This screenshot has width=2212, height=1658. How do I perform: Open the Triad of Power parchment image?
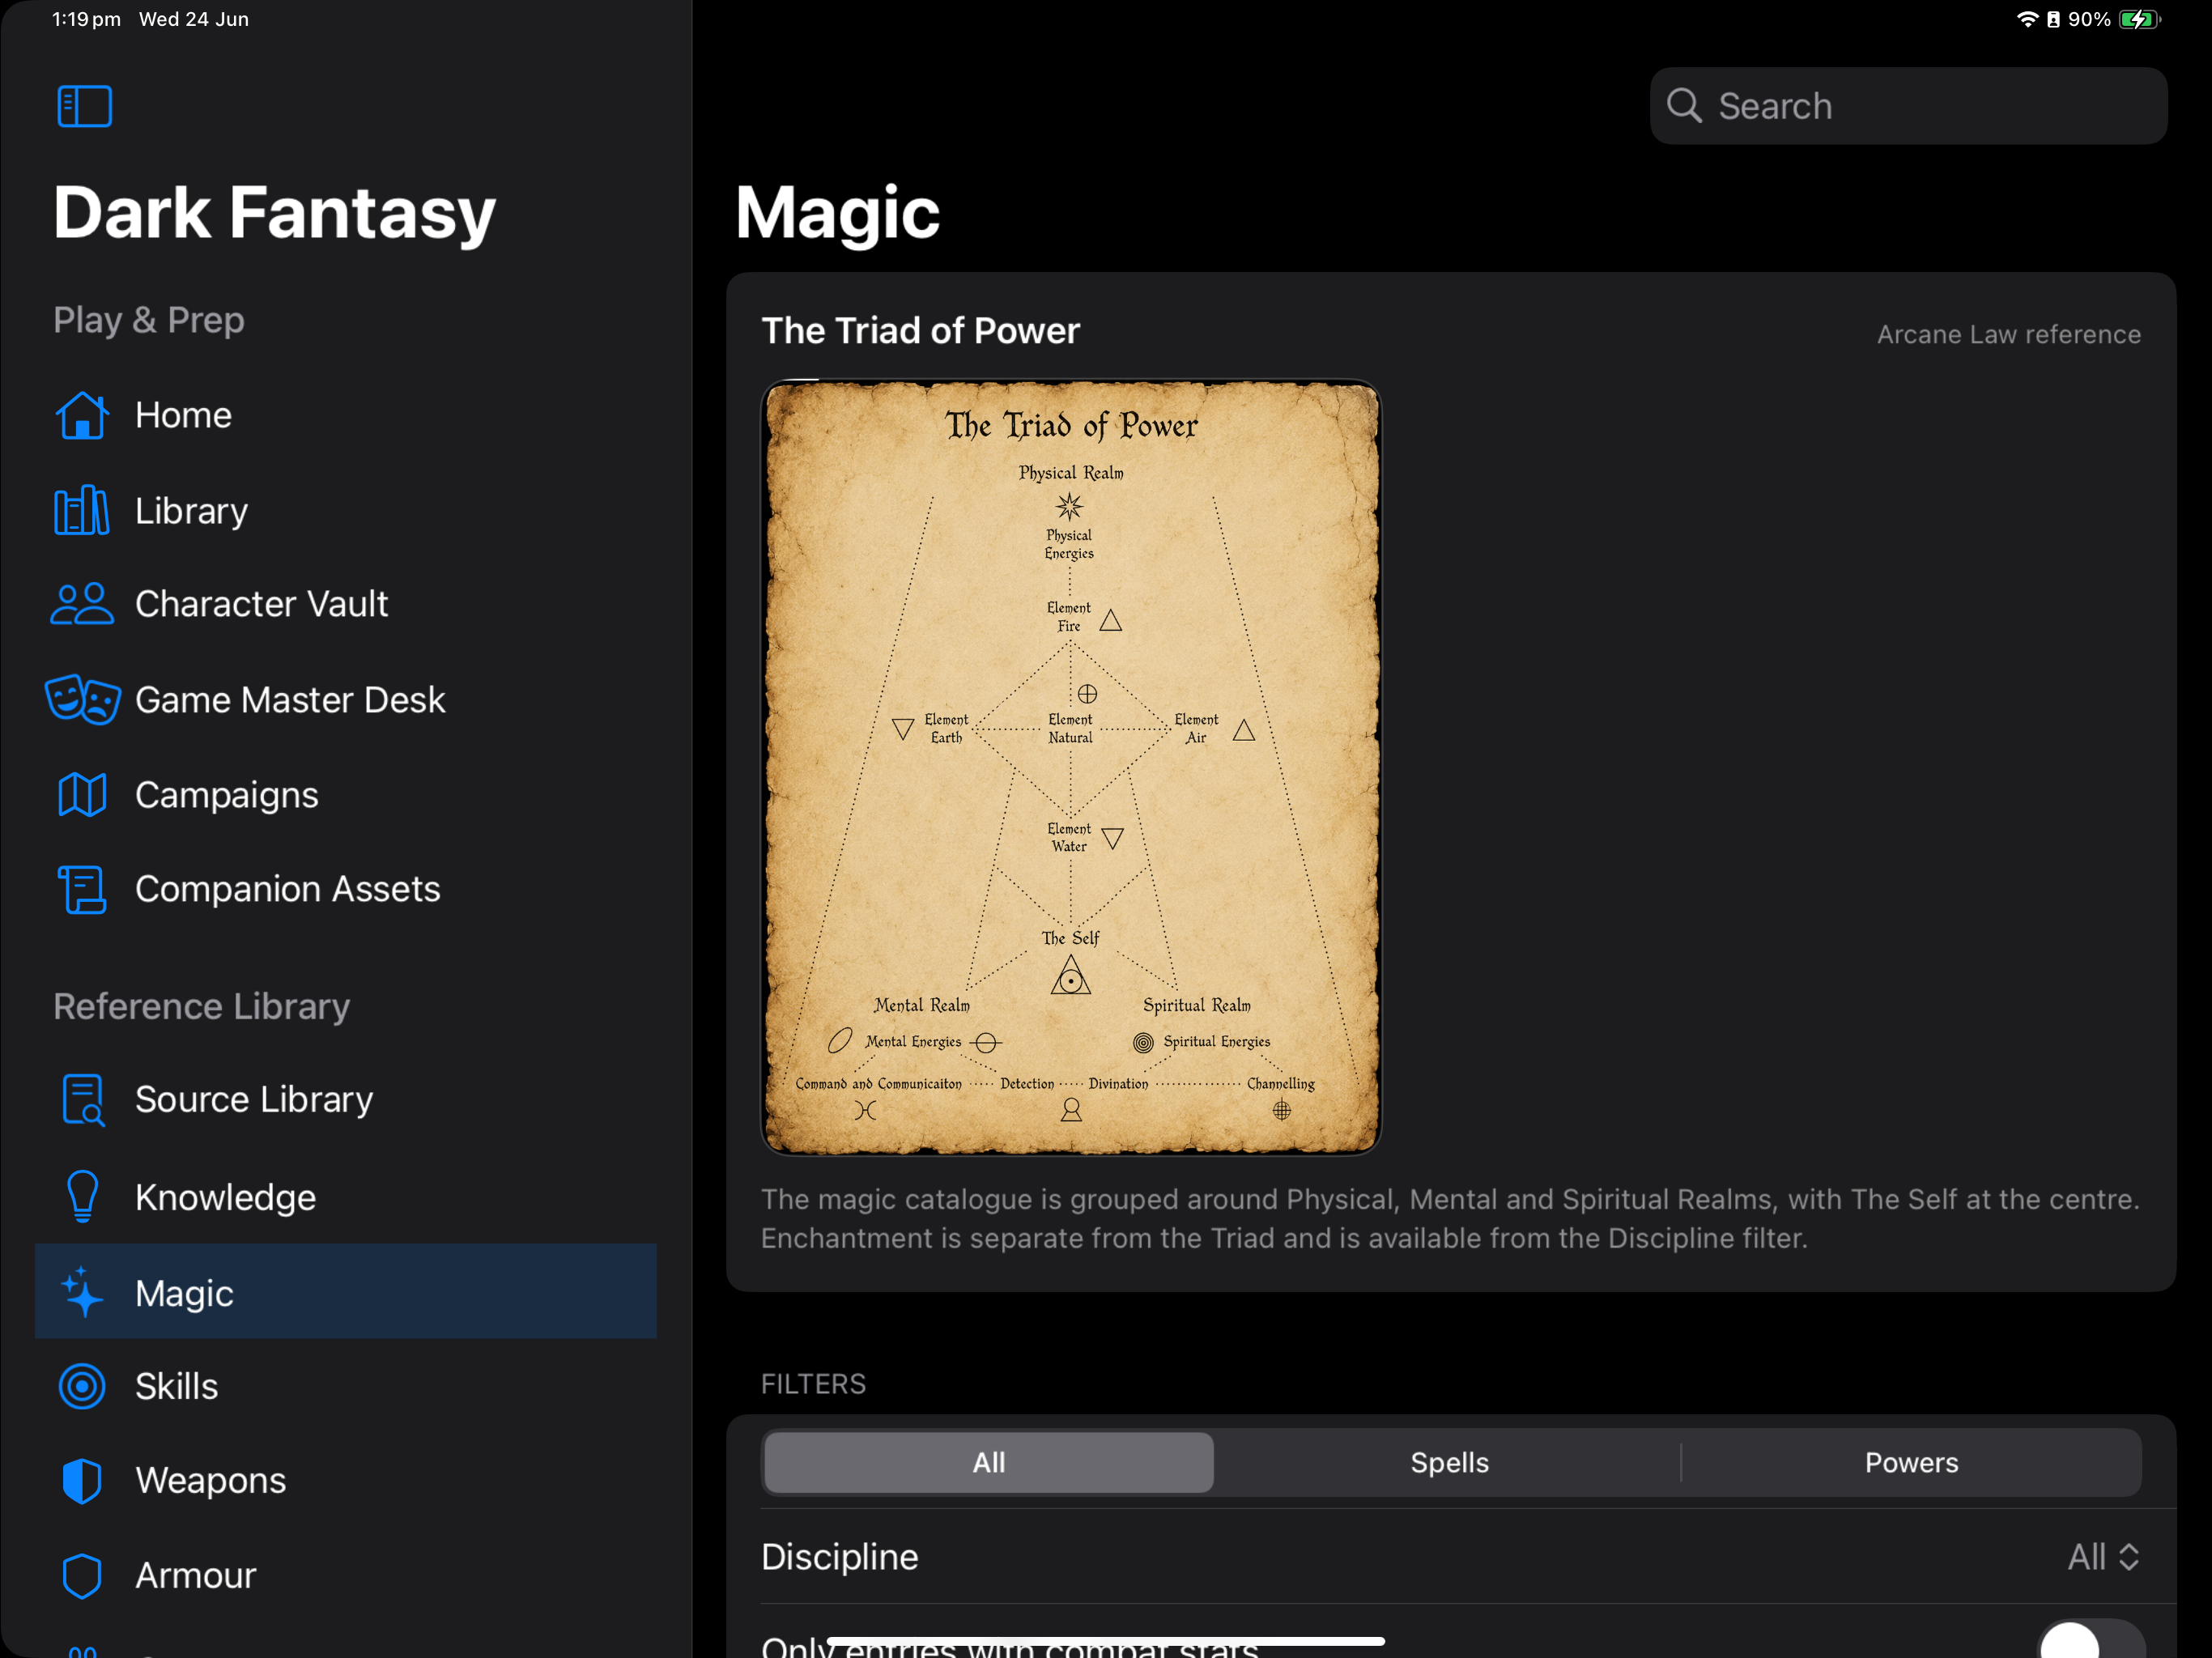point(1071,767)
